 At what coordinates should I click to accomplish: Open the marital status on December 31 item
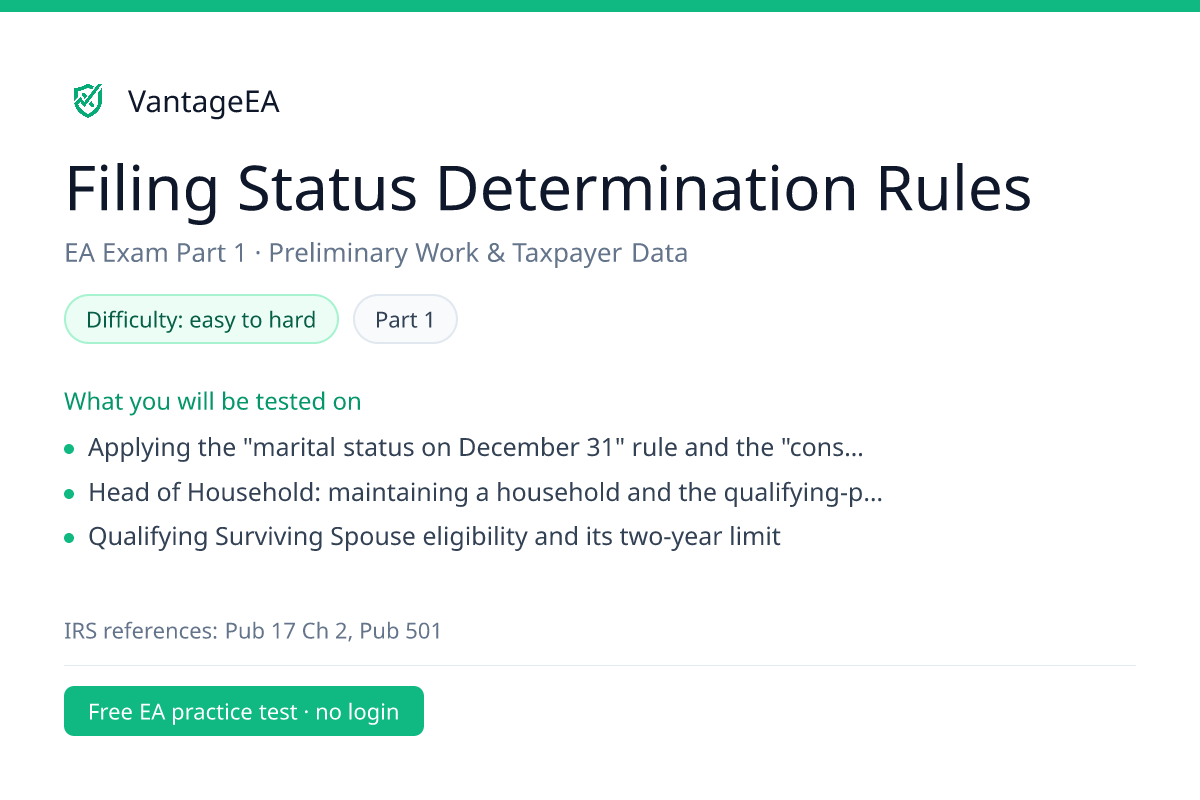(x=476, y=447)
